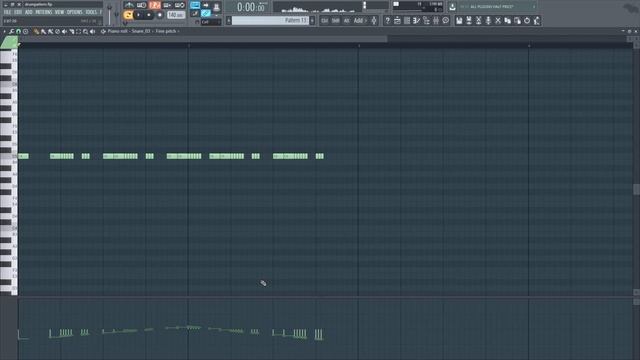Open the ADD menu

[x=29, y=12]
